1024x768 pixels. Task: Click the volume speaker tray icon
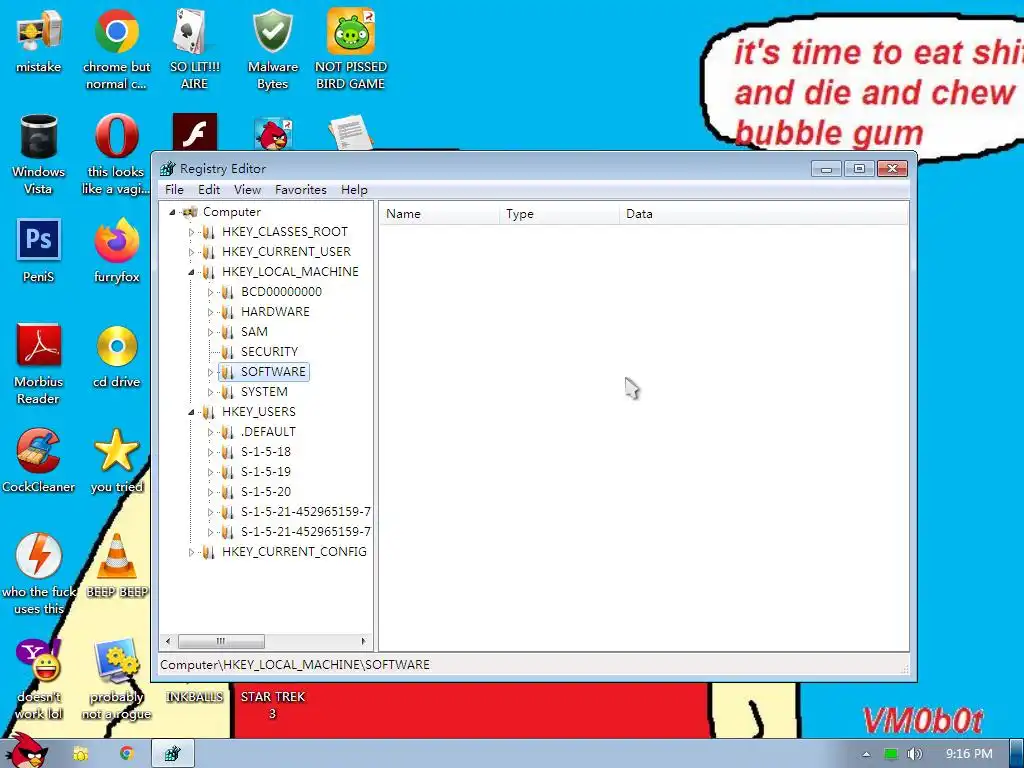914,754
